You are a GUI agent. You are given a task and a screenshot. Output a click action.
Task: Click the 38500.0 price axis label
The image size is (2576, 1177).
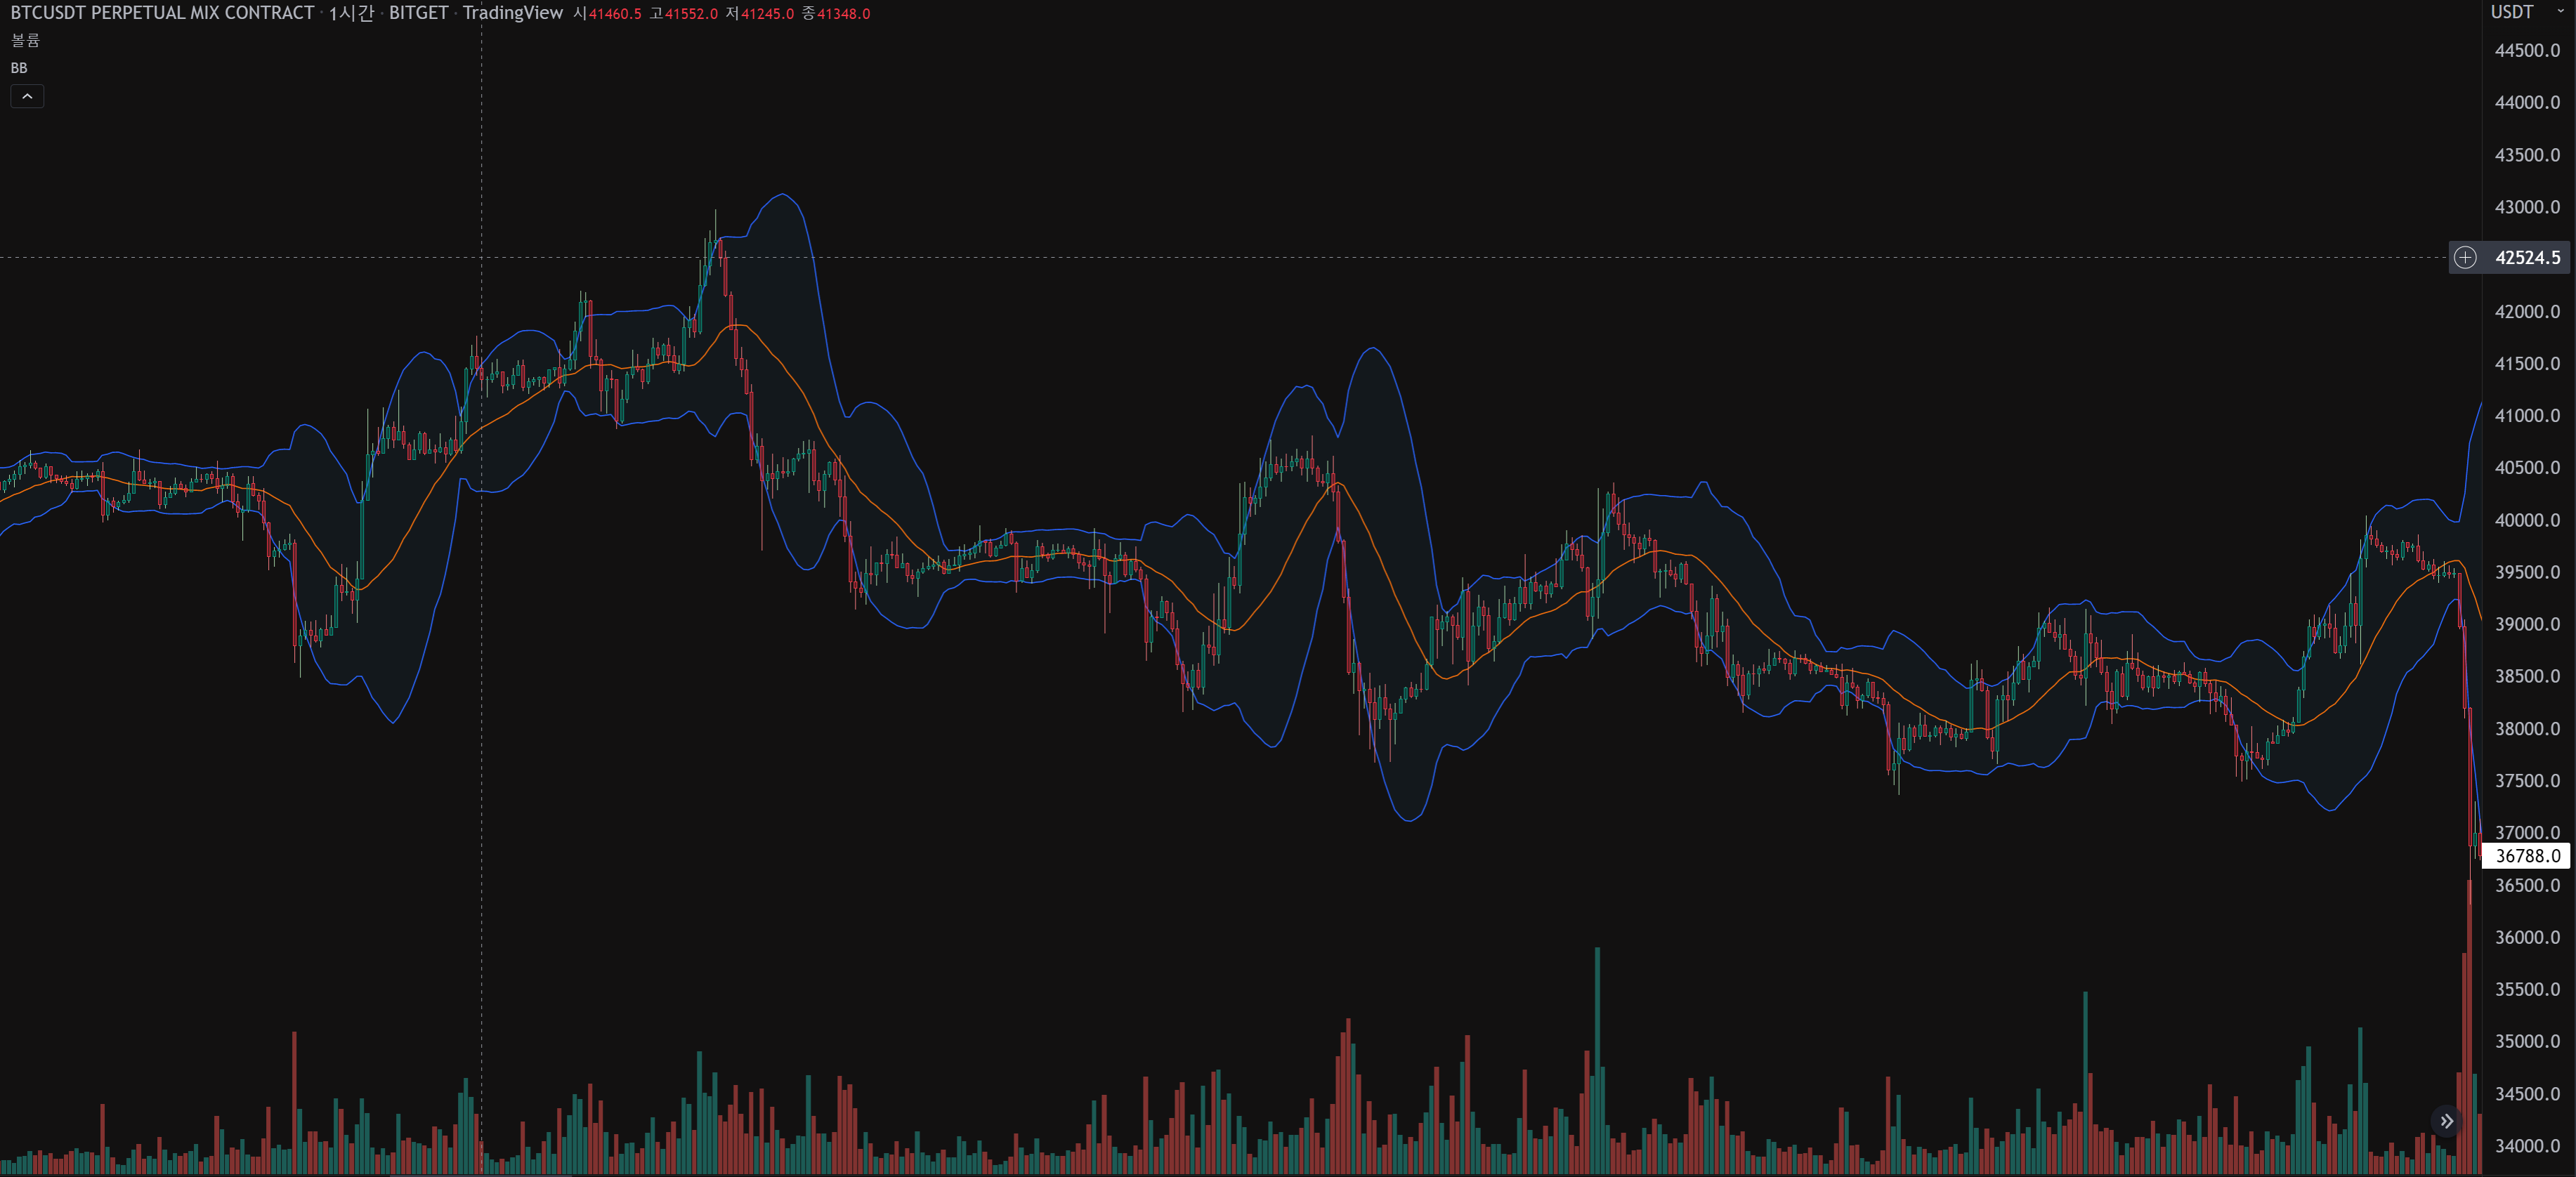[x=2527, y=676]
